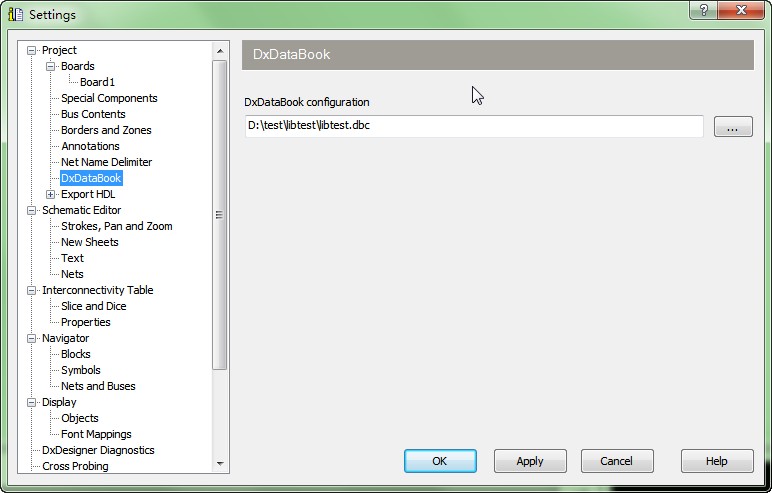Image resolution: width=772 pixels, height=493 pixels.
Task: Collapse the Interconnectivity Table node
Action: tap(32, 291)
